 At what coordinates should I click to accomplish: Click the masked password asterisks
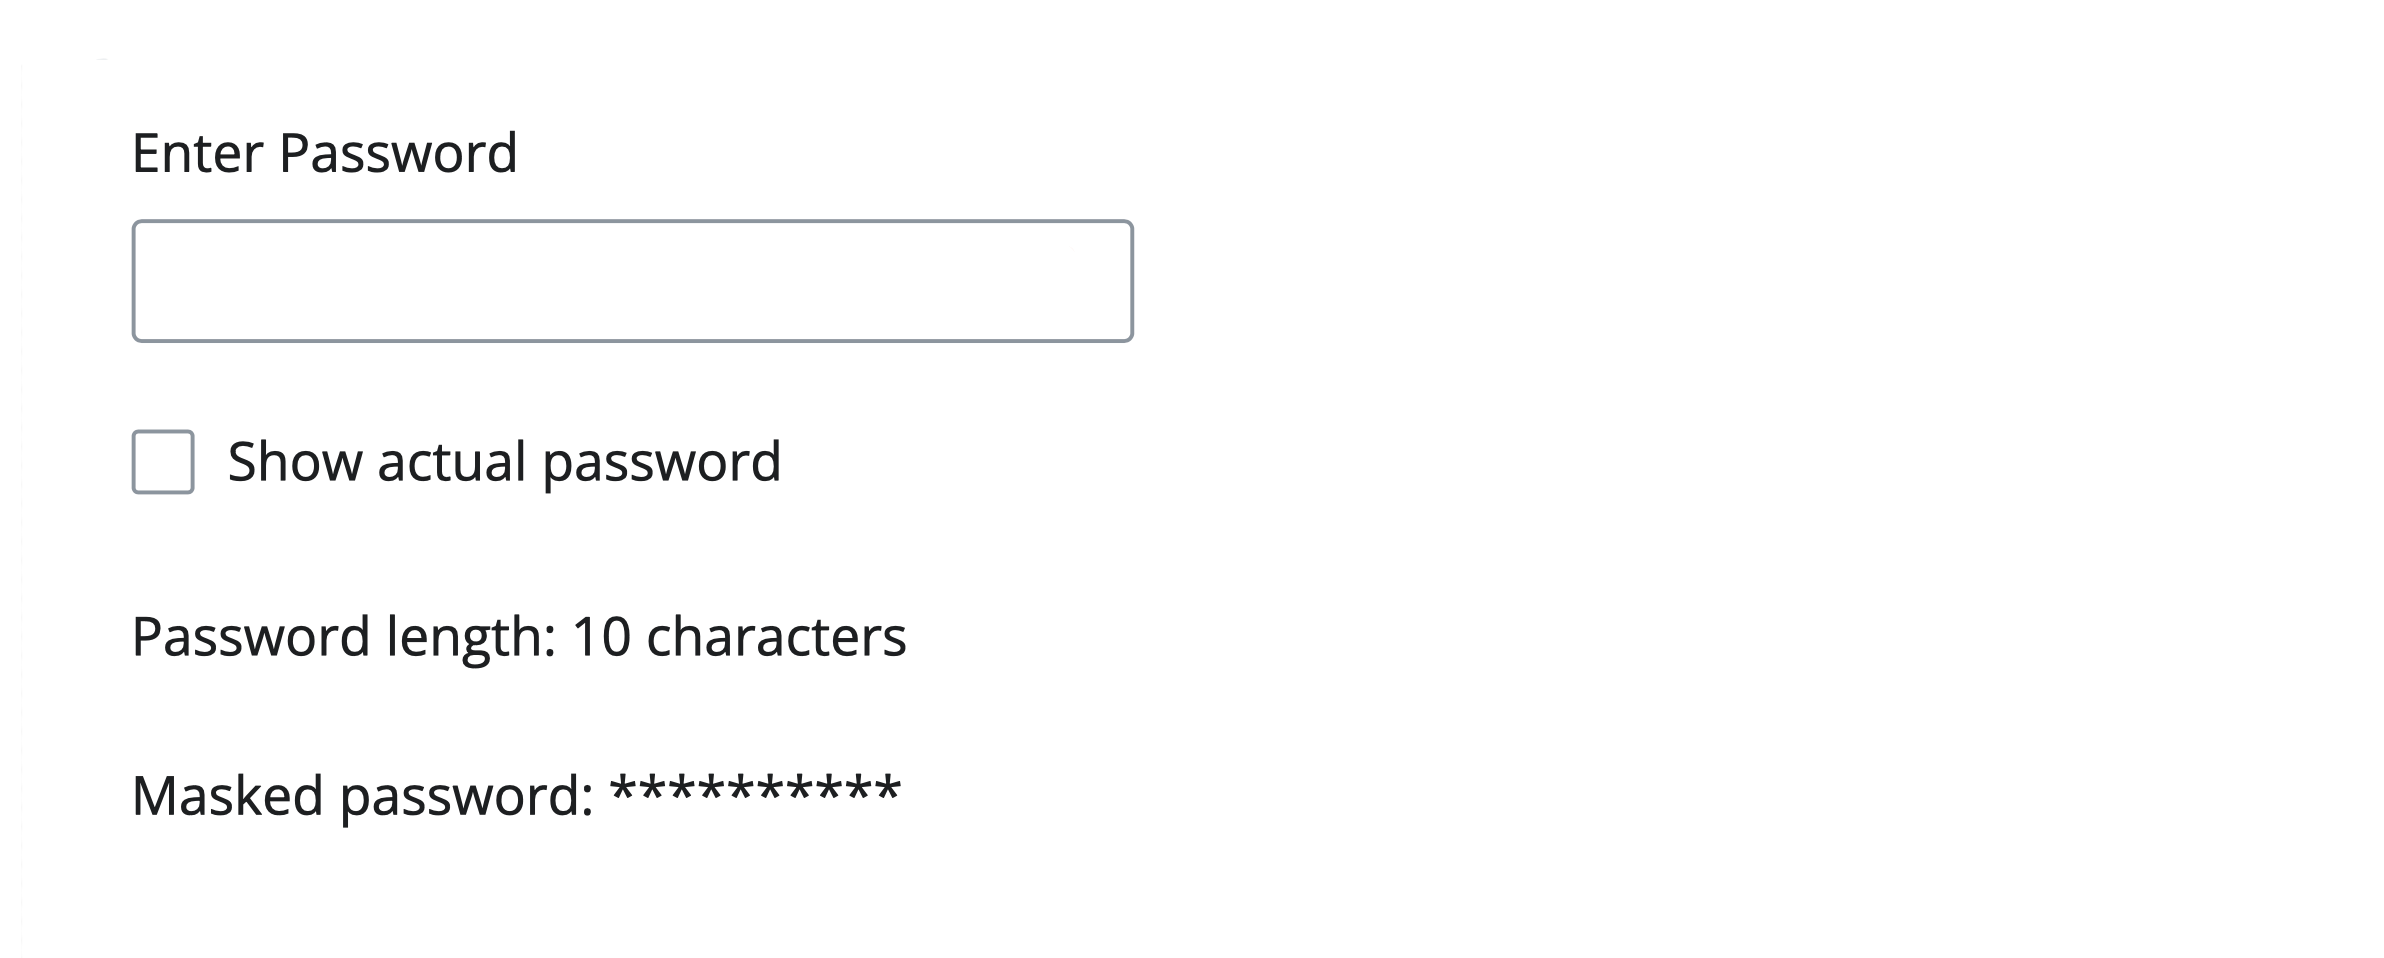pos(756,792)
